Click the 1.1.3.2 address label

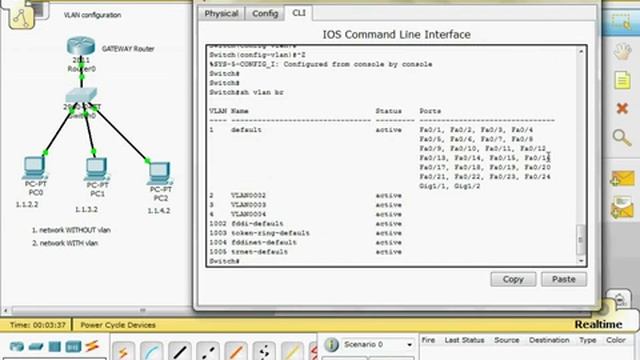tap(86, 209)
